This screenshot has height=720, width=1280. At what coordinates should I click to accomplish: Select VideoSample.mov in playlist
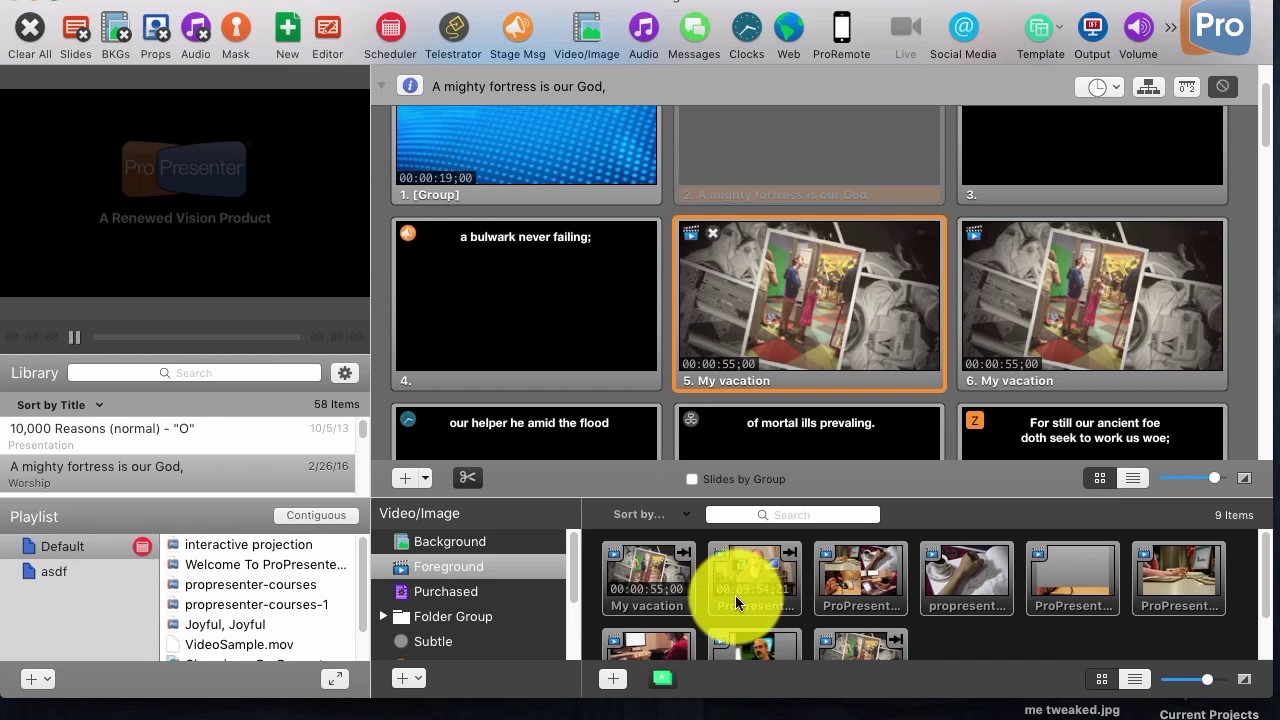pos(239,645)
